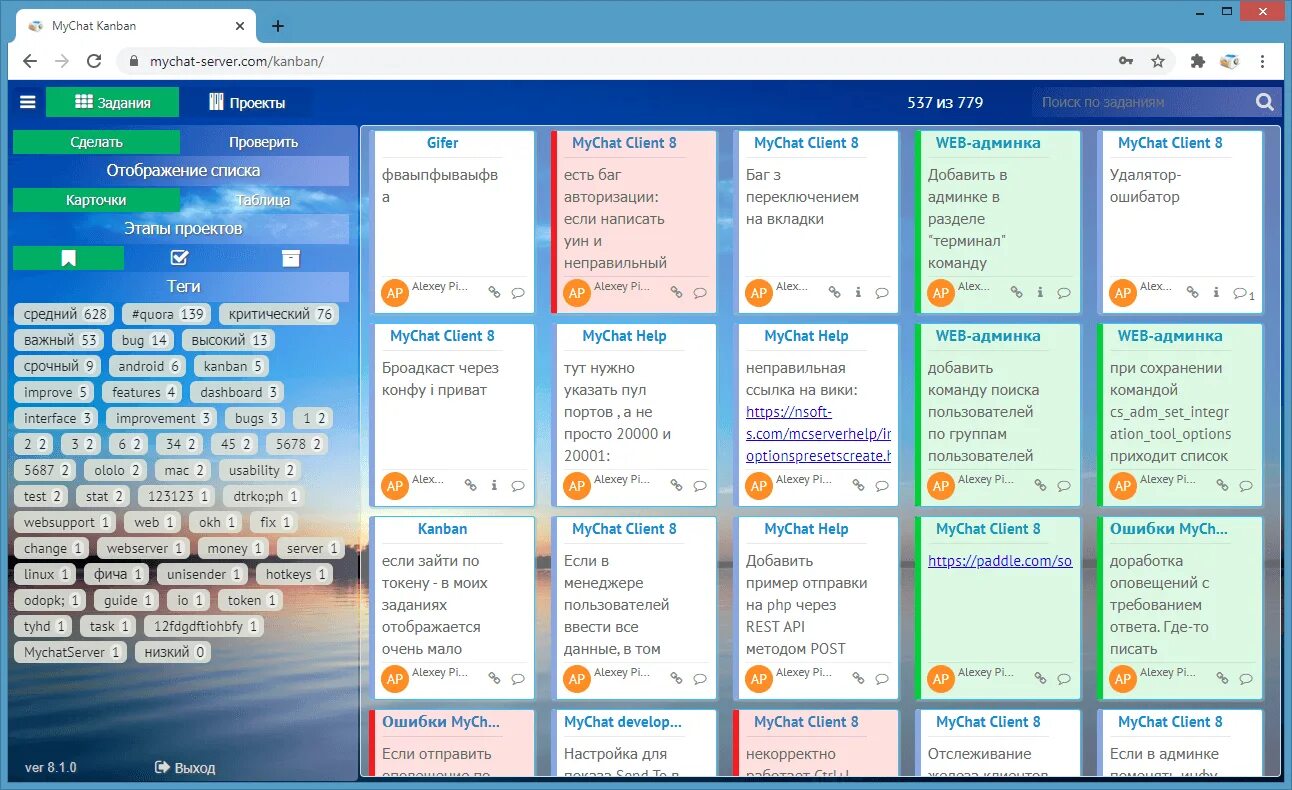This screenshot has width=1292, height=790.
Task: Reload the browser page
Action: click(x=94, y=61)
